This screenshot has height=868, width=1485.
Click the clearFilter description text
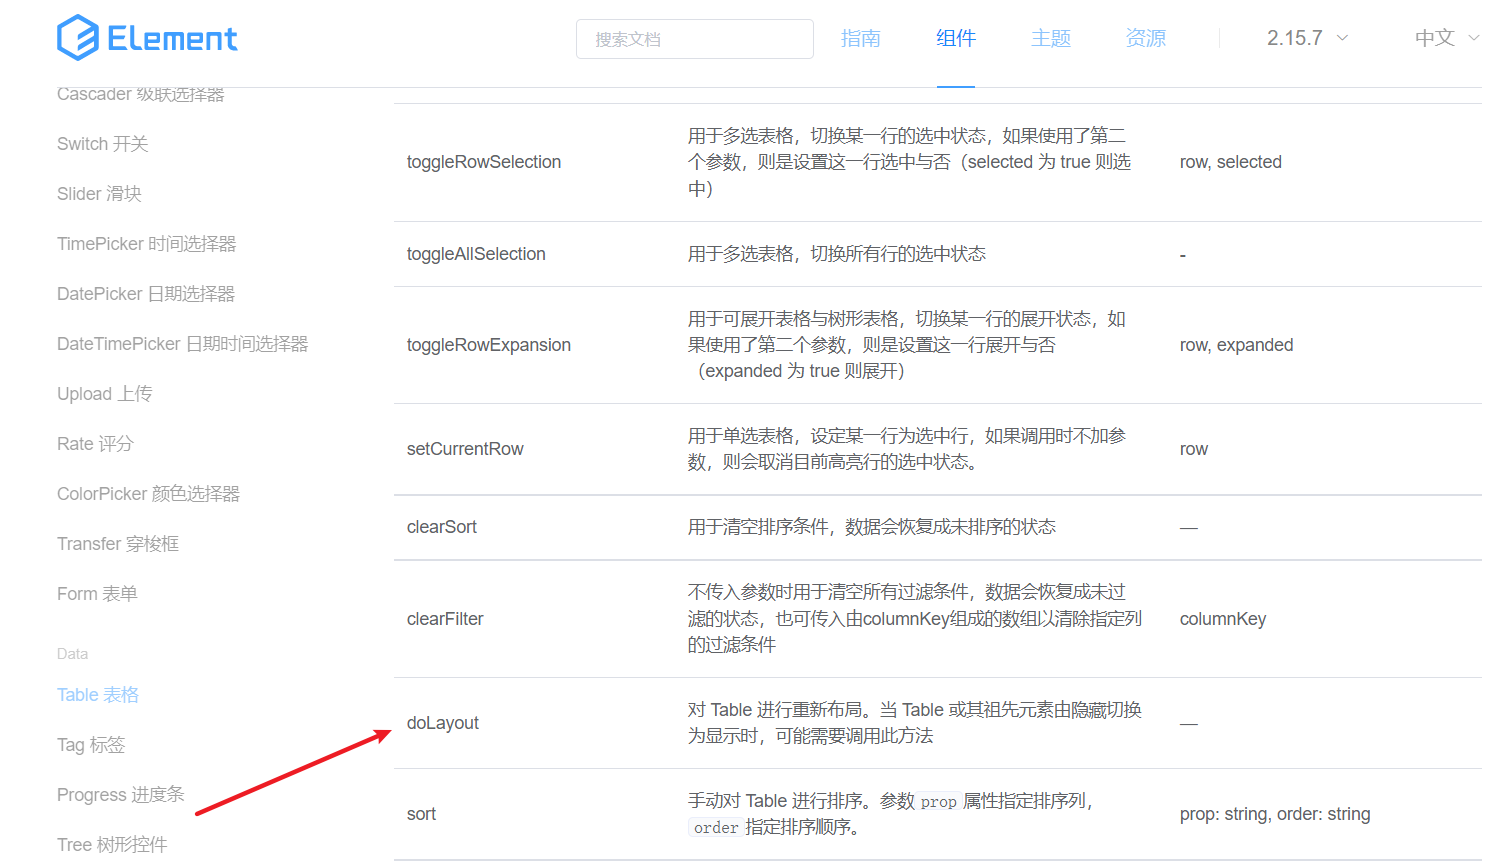pos(915,619)
